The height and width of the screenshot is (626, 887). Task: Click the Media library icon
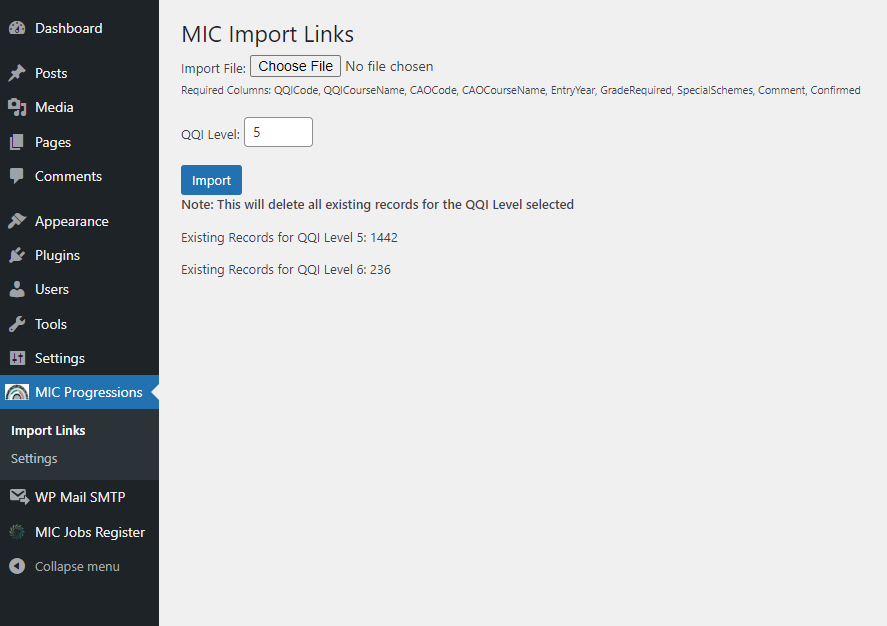[x=17, y=107]
